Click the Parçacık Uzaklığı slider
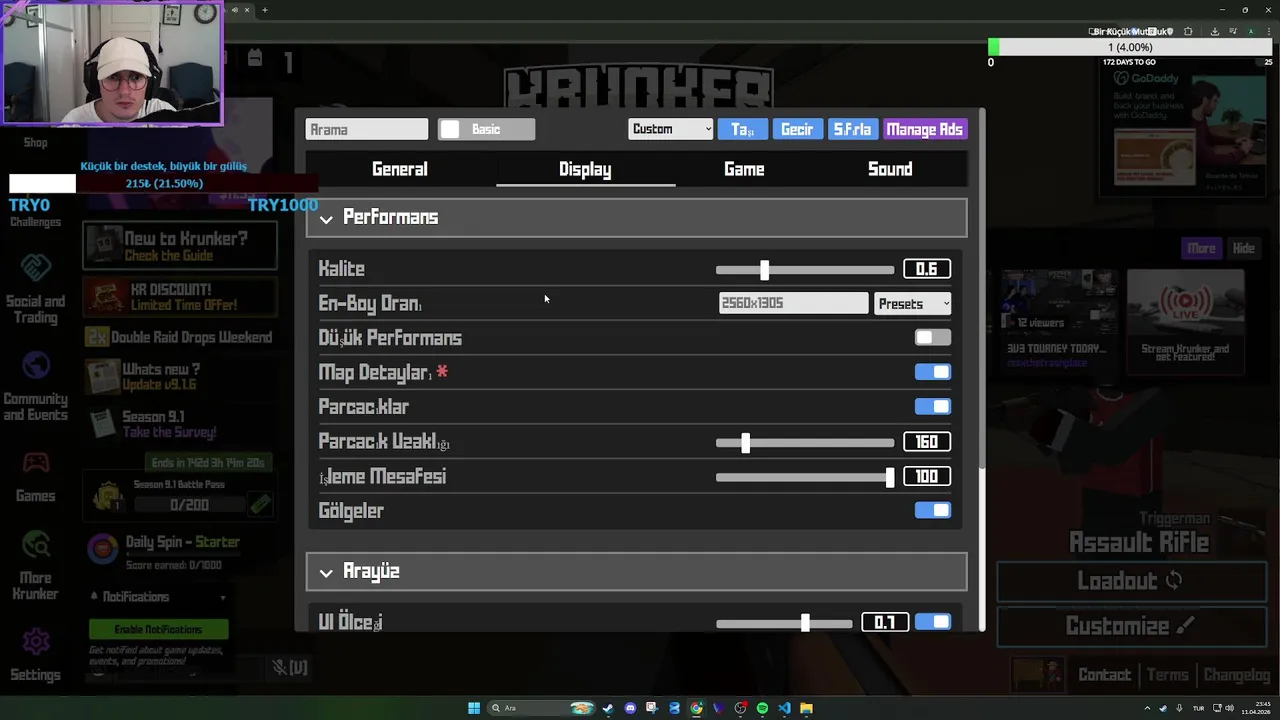Screen dimensions: 1280x720 point(805,442)
